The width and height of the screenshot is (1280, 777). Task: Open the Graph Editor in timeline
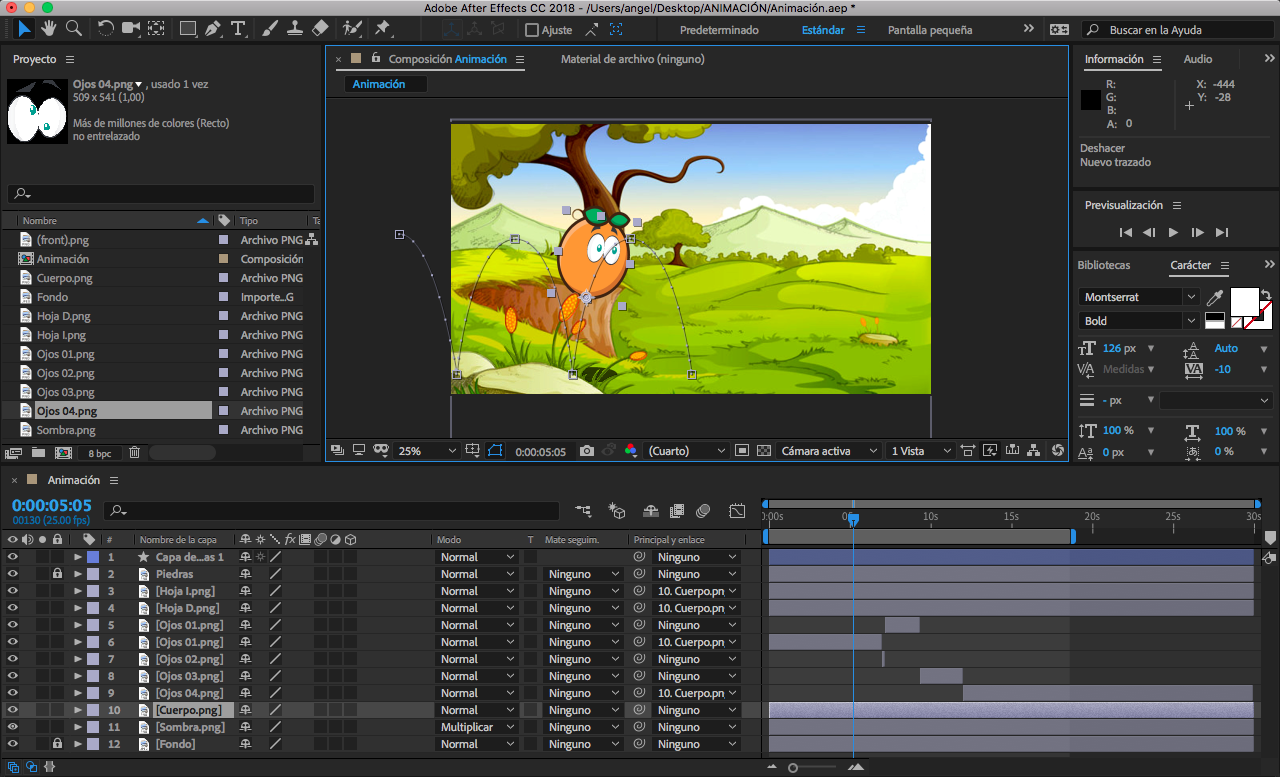point(737,511)
